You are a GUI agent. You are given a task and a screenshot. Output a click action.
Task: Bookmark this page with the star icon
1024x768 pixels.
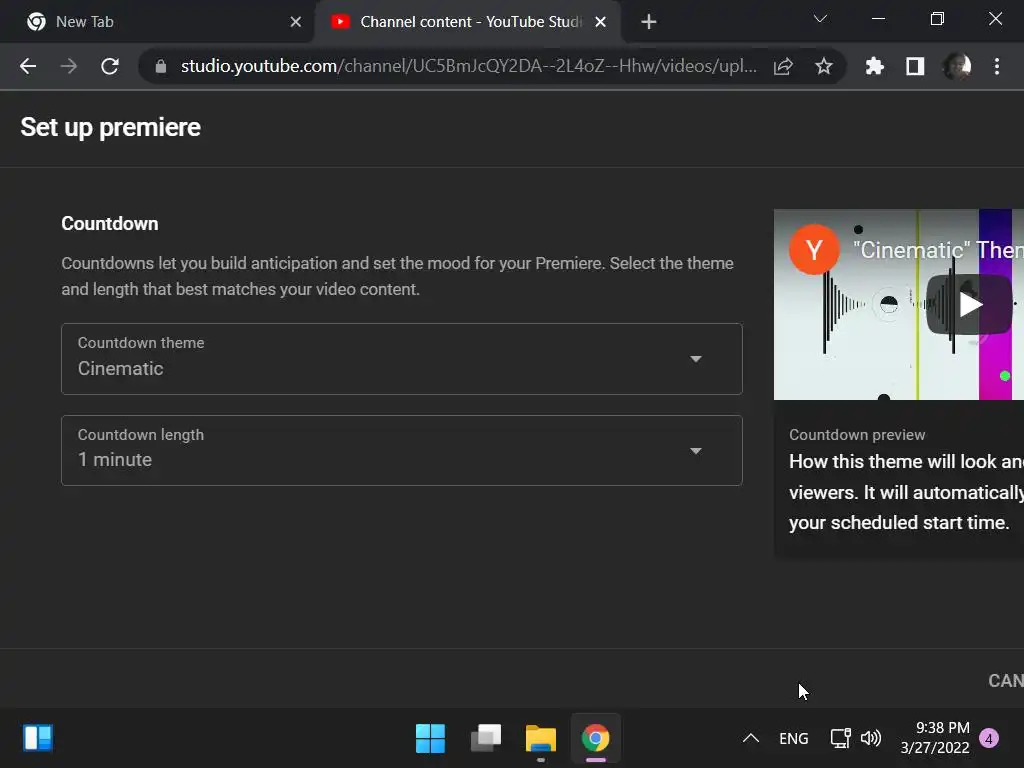coord(824,66)
